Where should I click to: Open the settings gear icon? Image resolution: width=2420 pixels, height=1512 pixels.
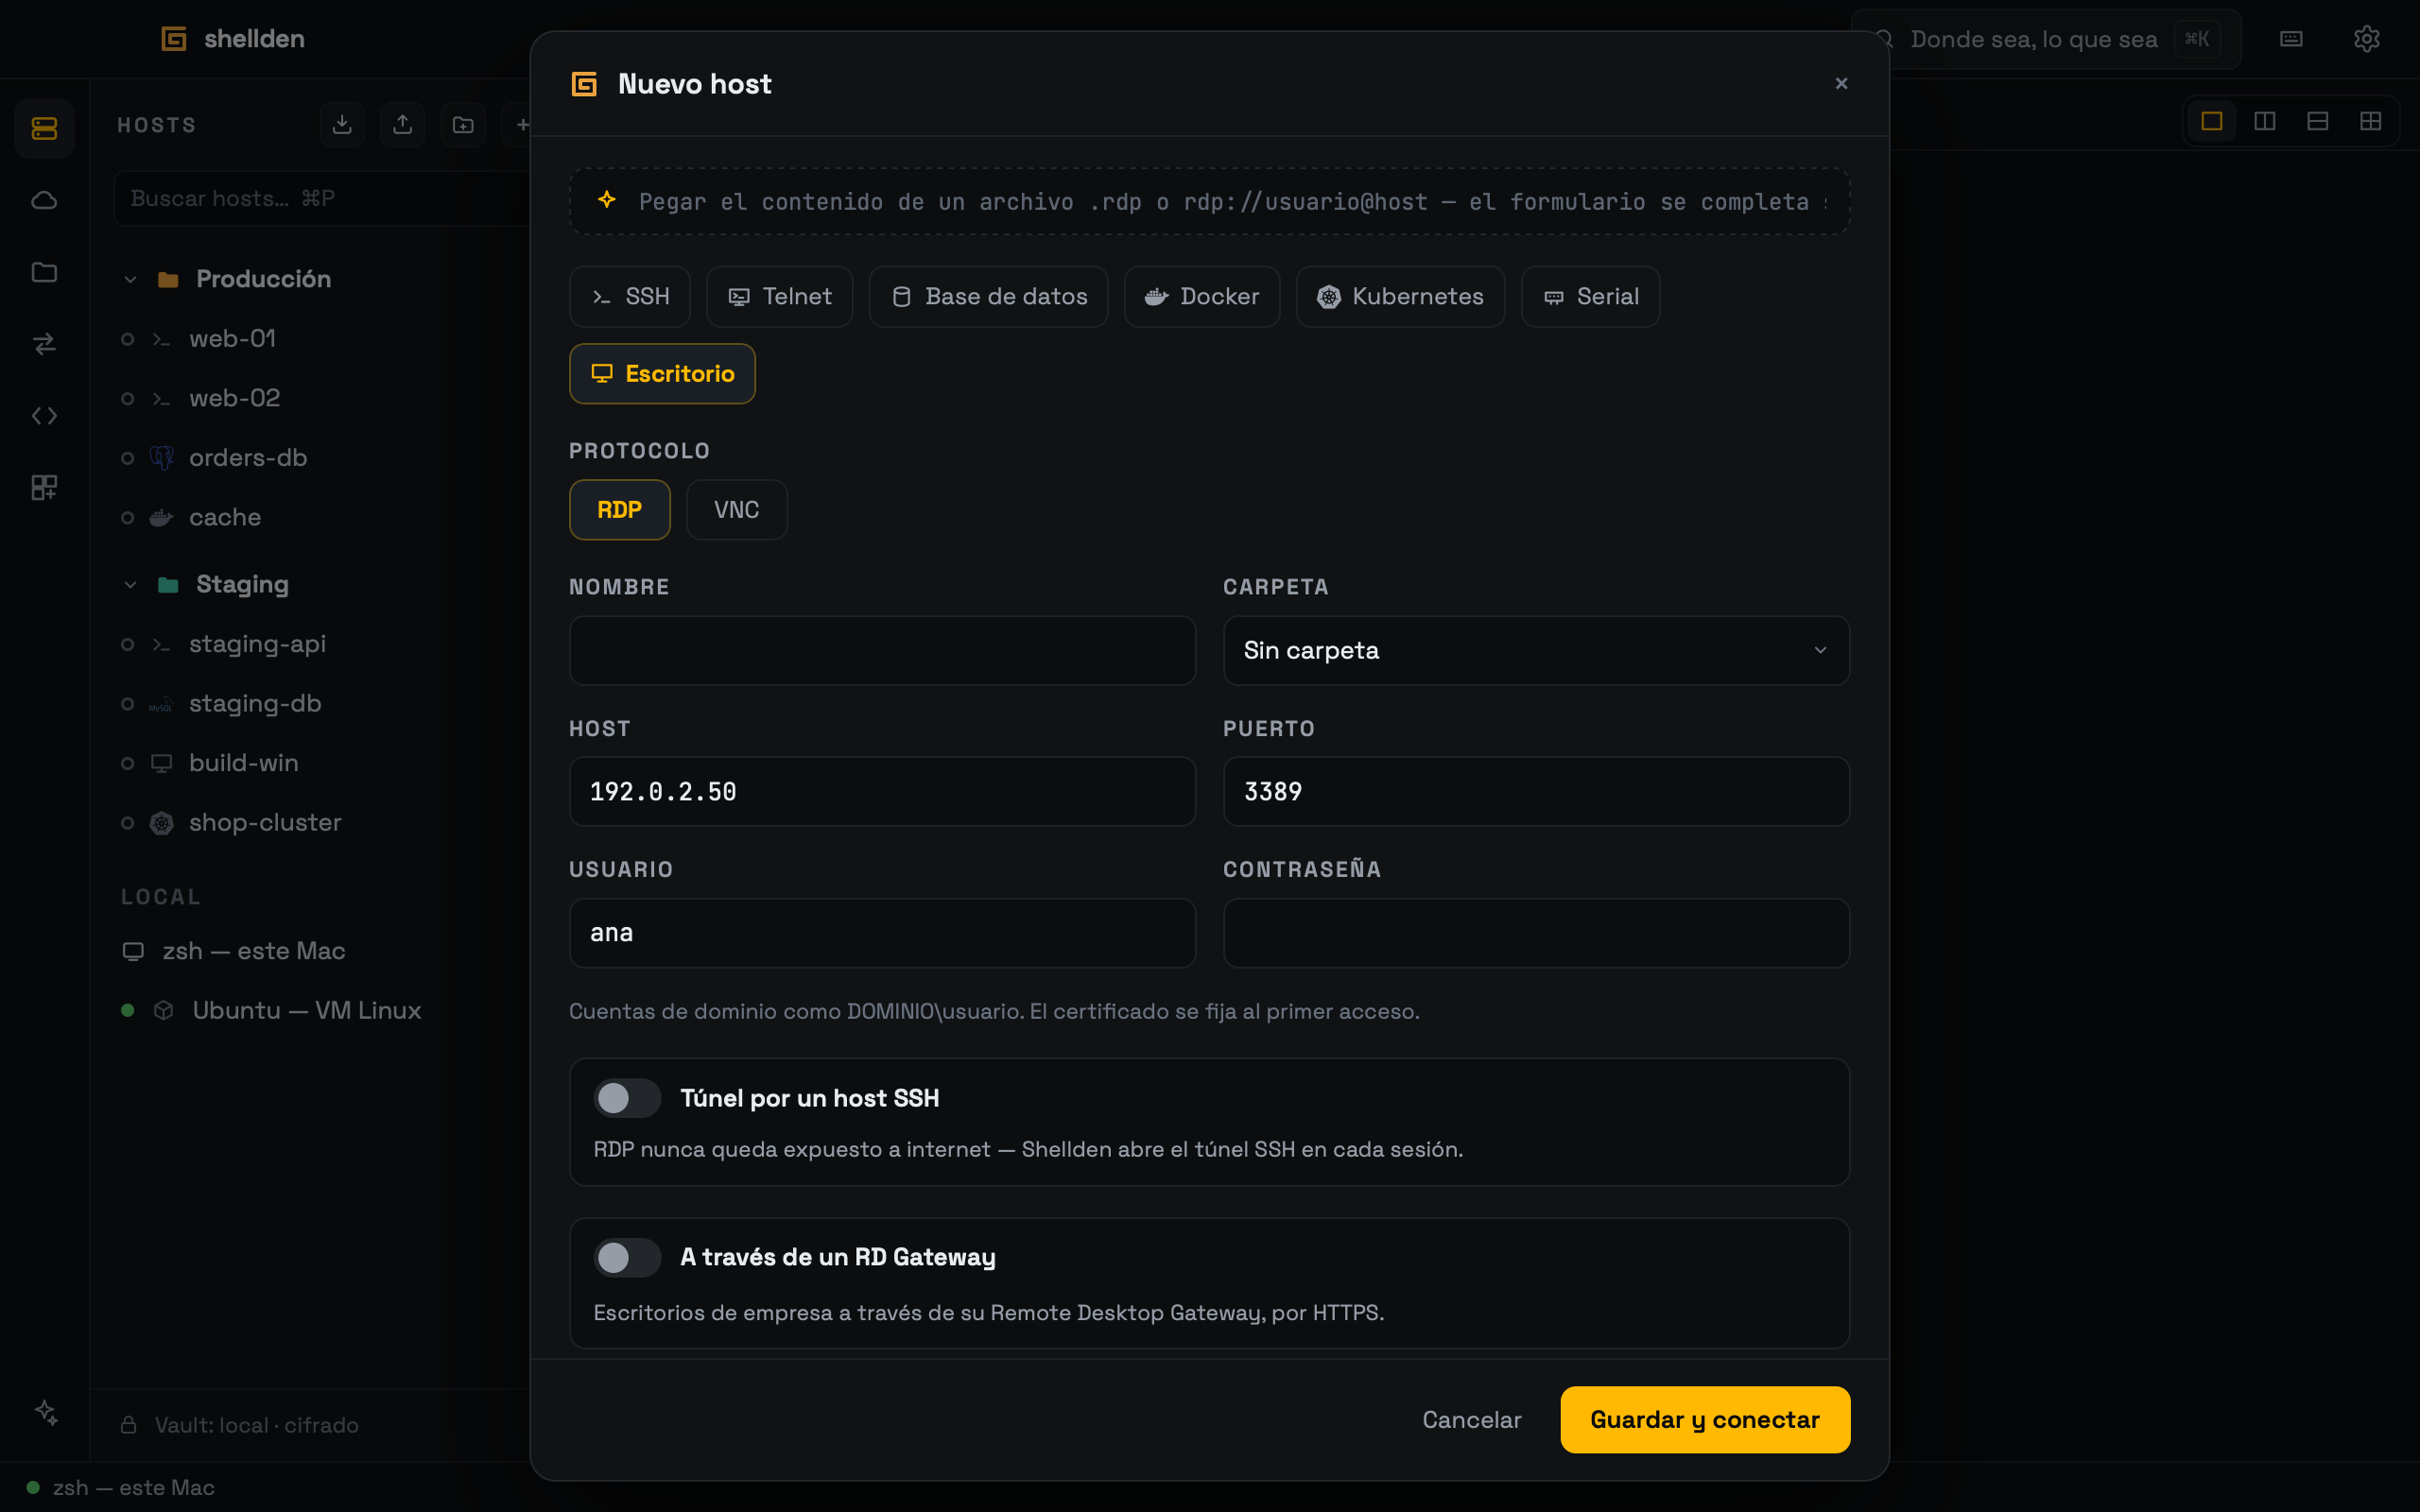[2366, 39]
